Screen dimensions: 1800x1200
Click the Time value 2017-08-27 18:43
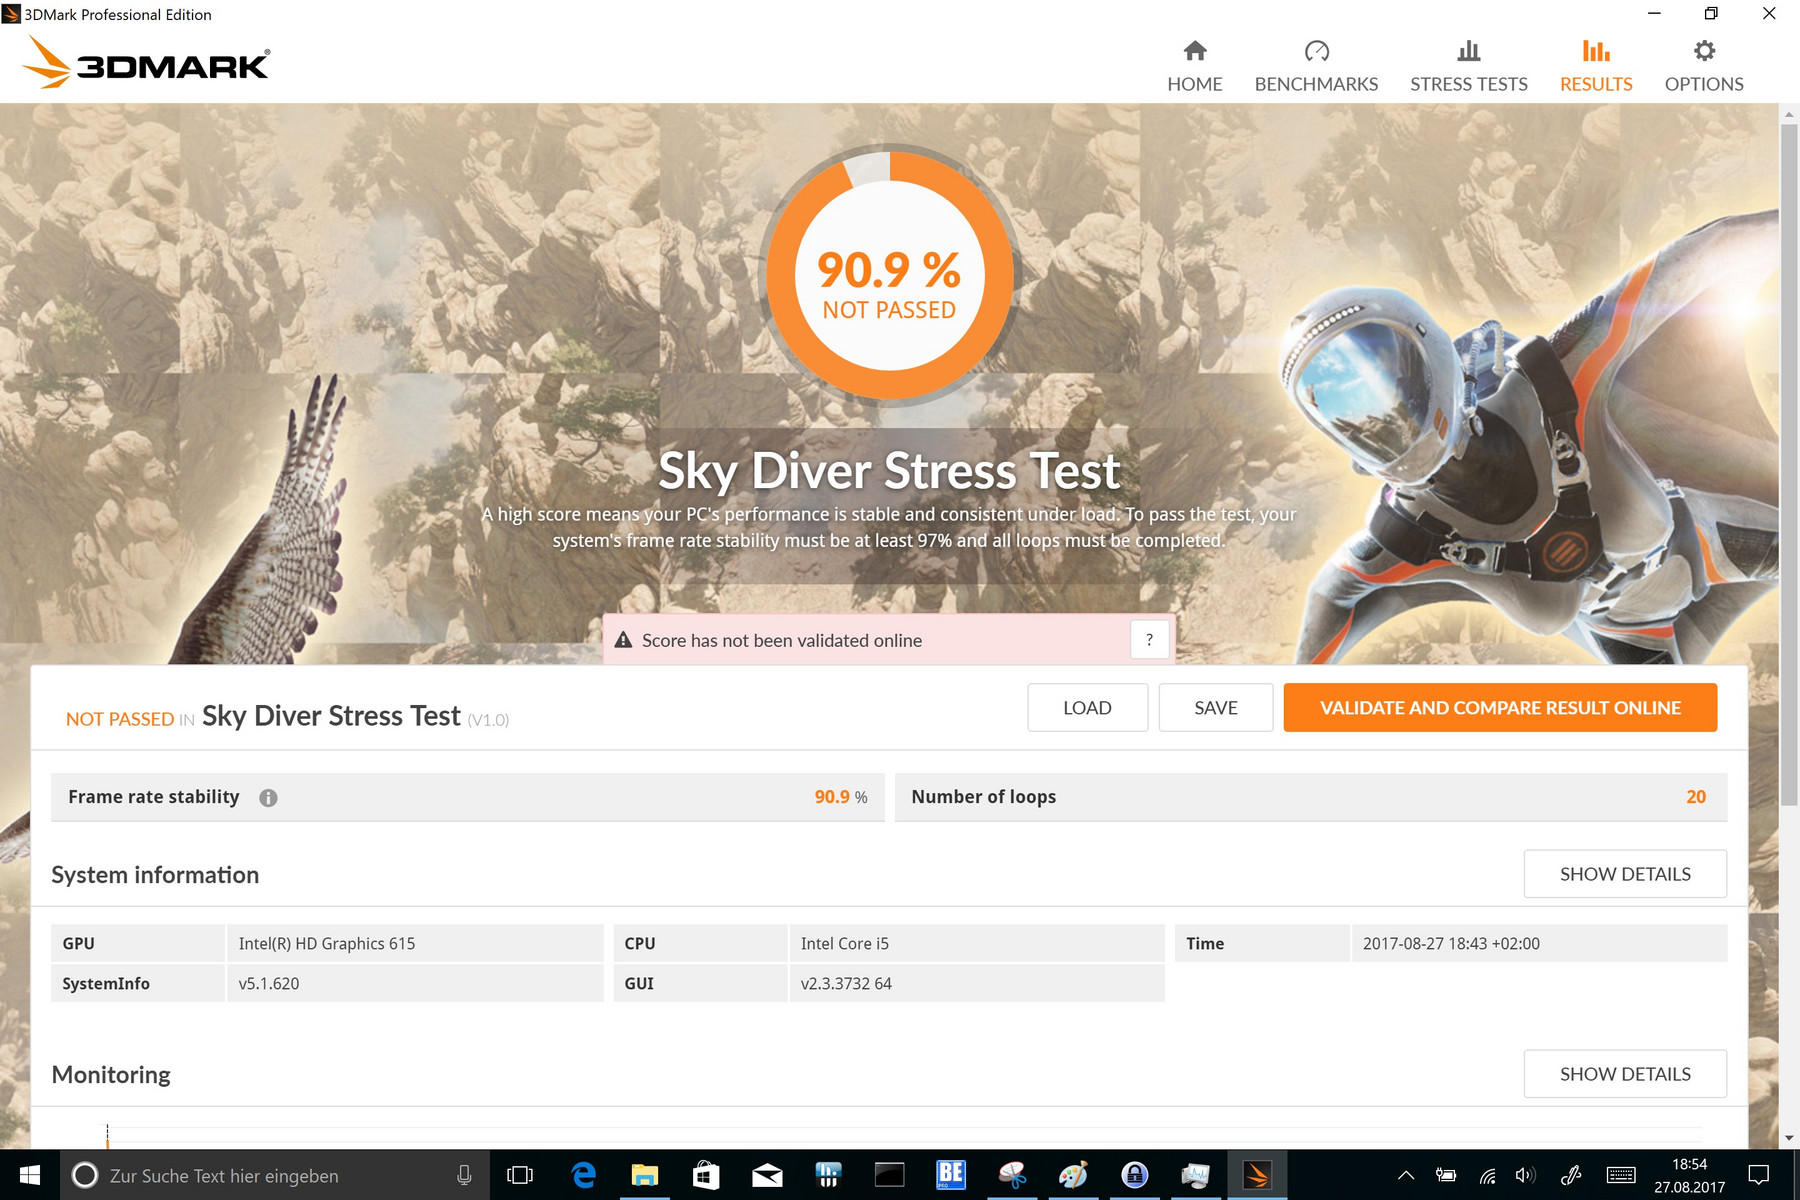pyautogui.click(x=1451, y=944)
